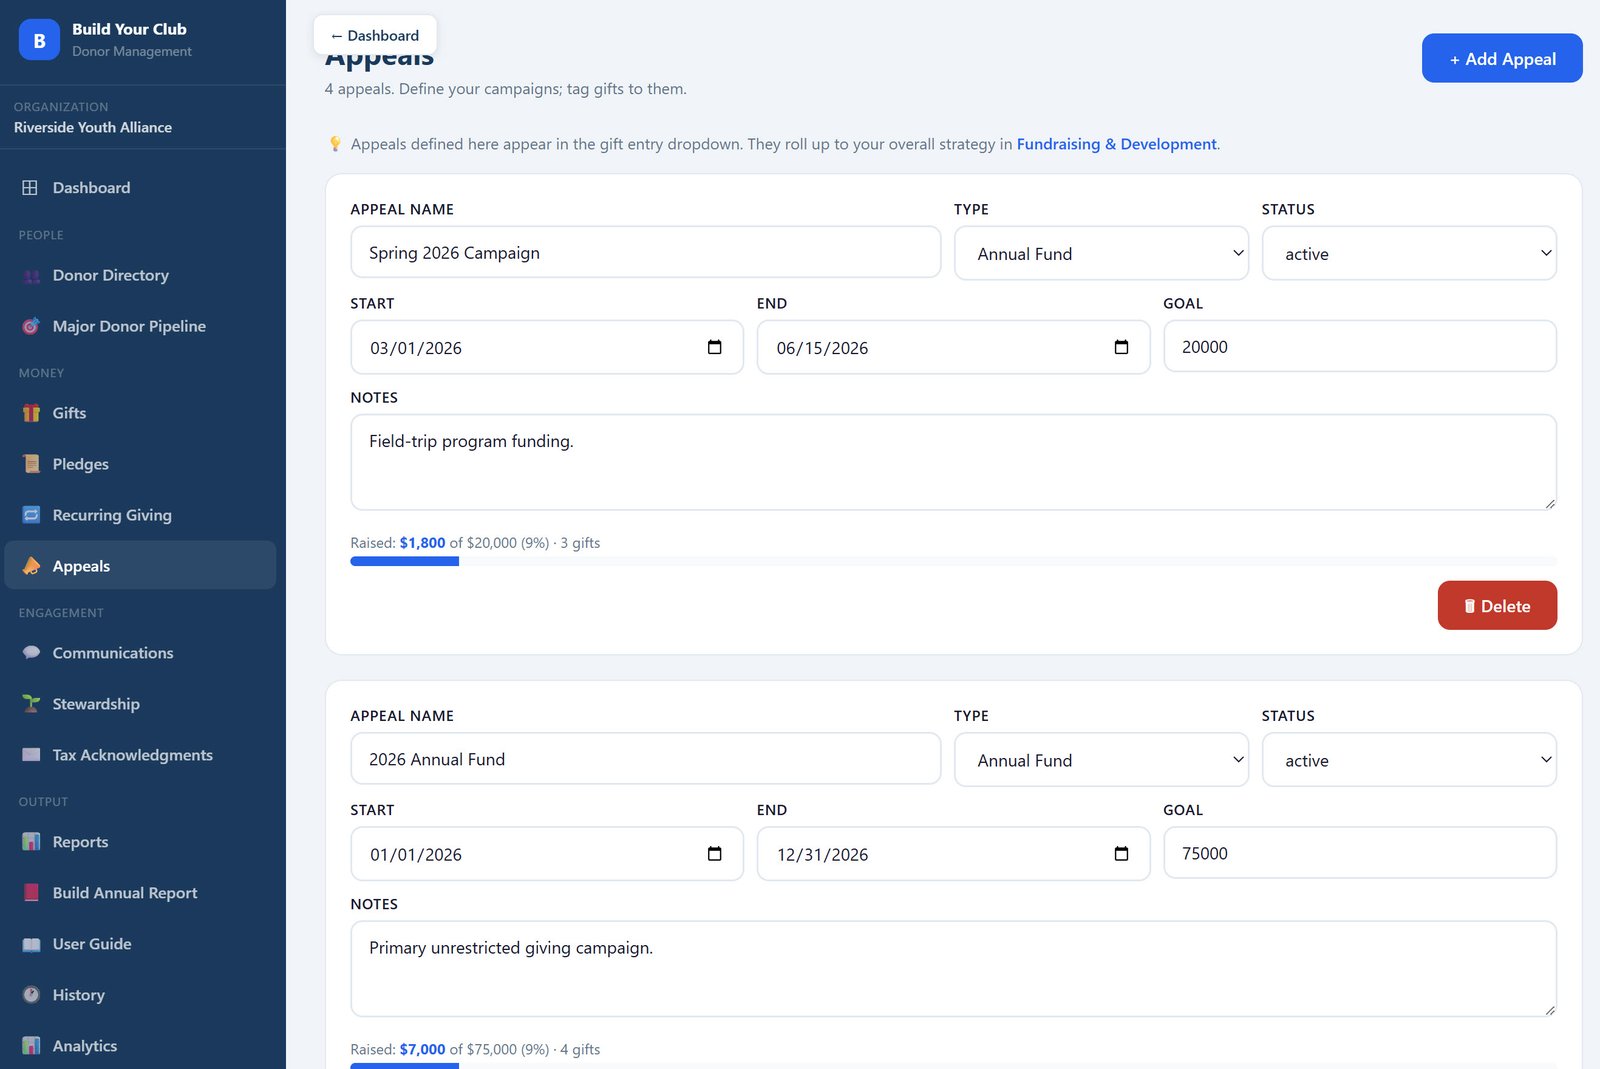The image size is (1600, 1069).
Task: Edit the Field-trip program funding notes
Action: pyautogui.click(x=953, y=462)
